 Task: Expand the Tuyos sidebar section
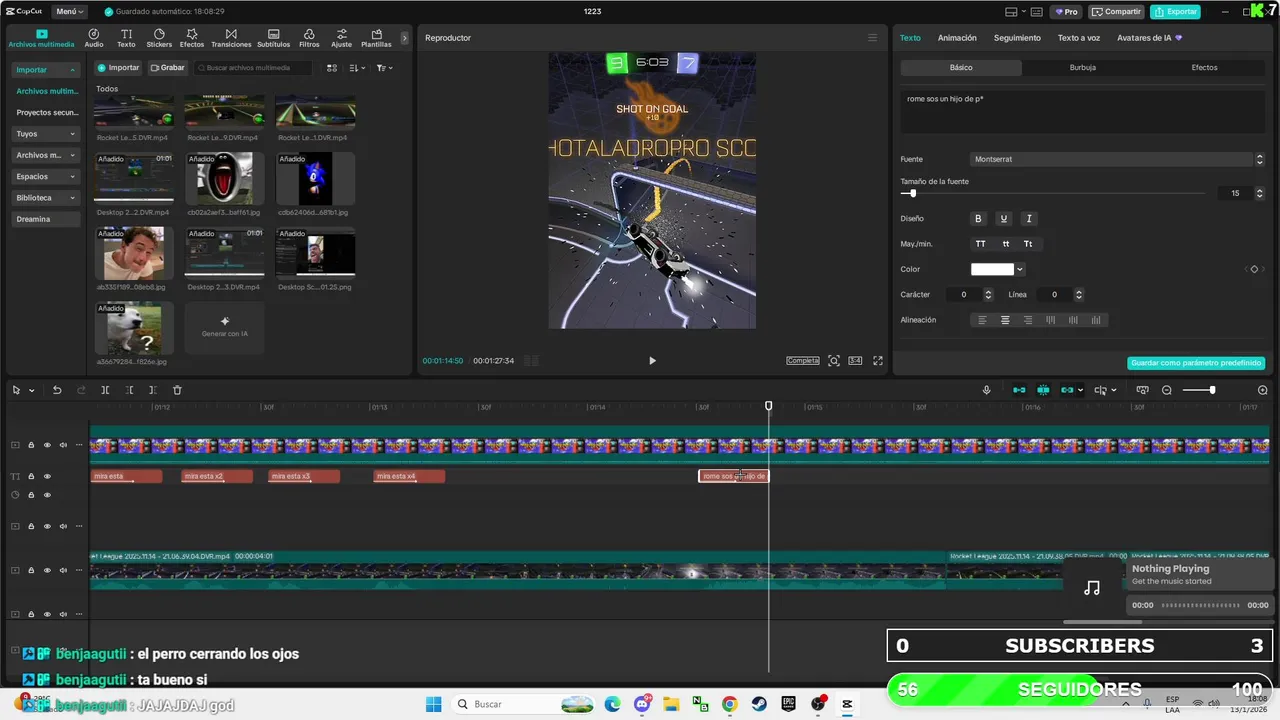pyautogui.click(x=46, y=134)
